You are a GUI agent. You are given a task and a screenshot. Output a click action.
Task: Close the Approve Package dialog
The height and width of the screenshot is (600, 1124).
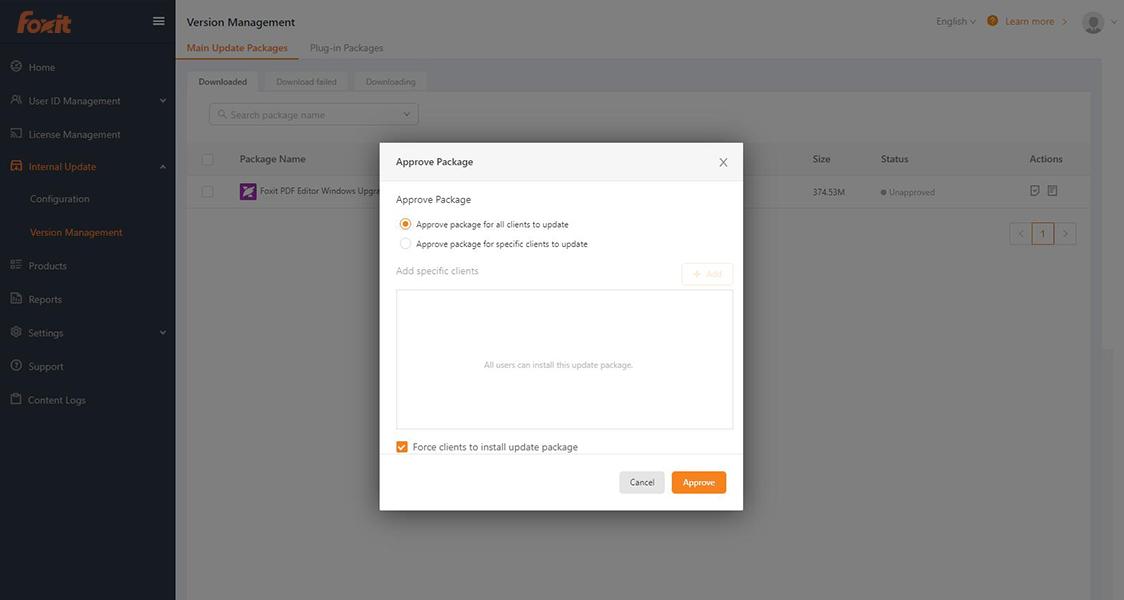pos(723,163)
